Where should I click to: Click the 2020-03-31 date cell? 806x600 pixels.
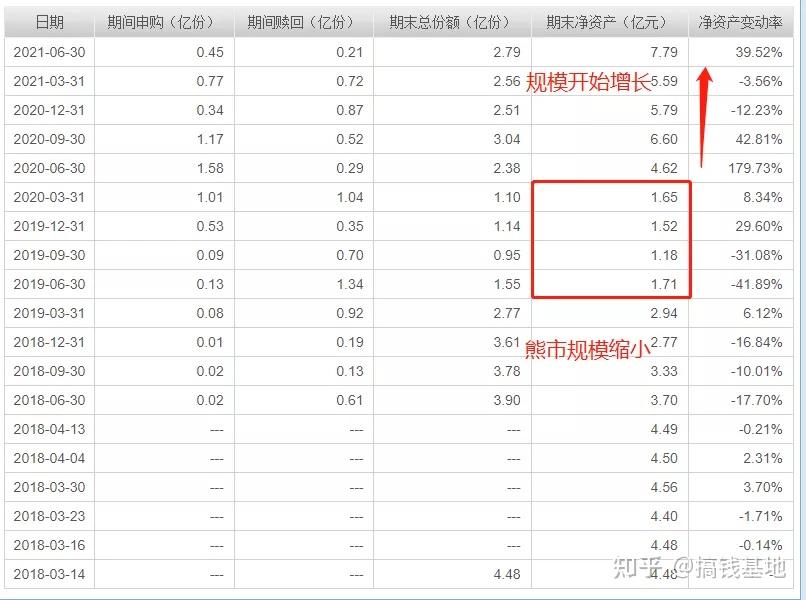[x=49, y=197]
